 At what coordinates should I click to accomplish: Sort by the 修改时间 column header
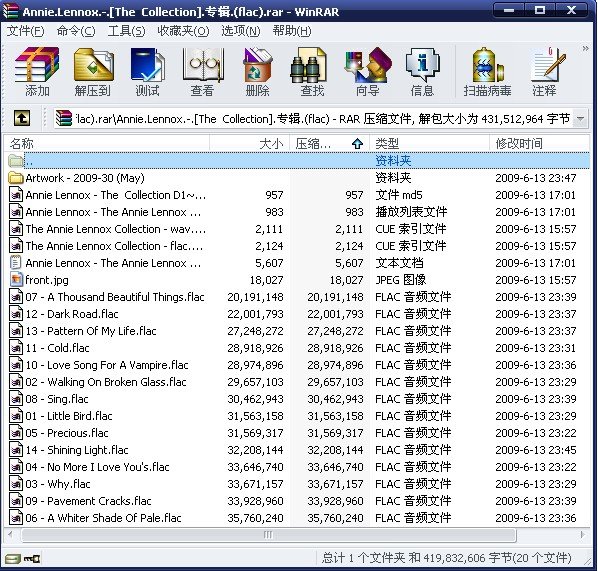[539, 143]
